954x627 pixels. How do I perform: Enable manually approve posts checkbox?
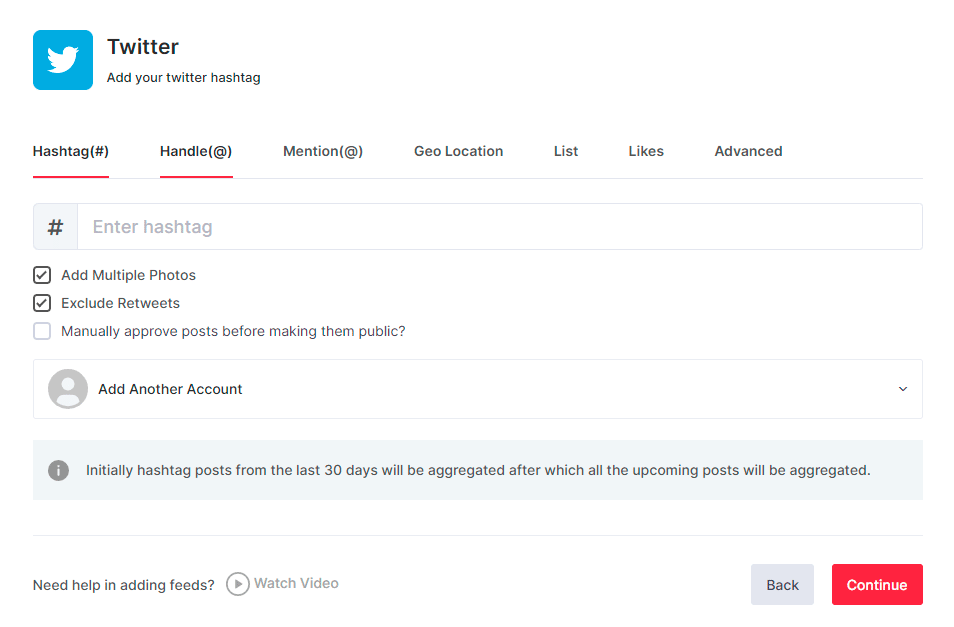42,331
